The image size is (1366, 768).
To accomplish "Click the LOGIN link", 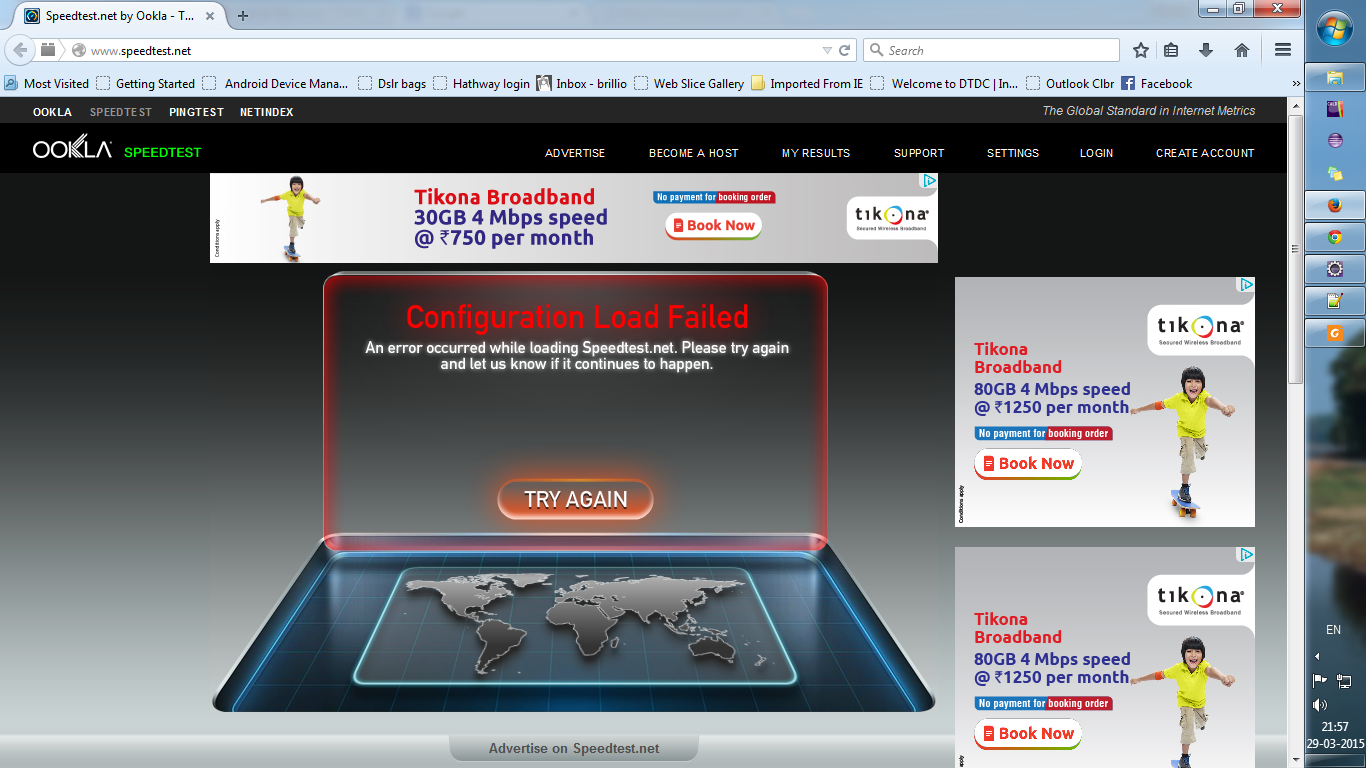I will 1097,153.
